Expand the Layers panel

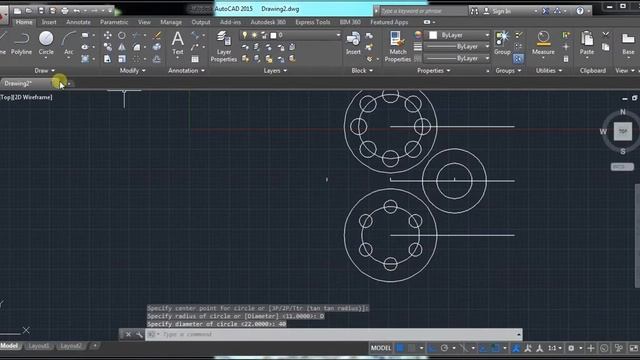point(275,71)
